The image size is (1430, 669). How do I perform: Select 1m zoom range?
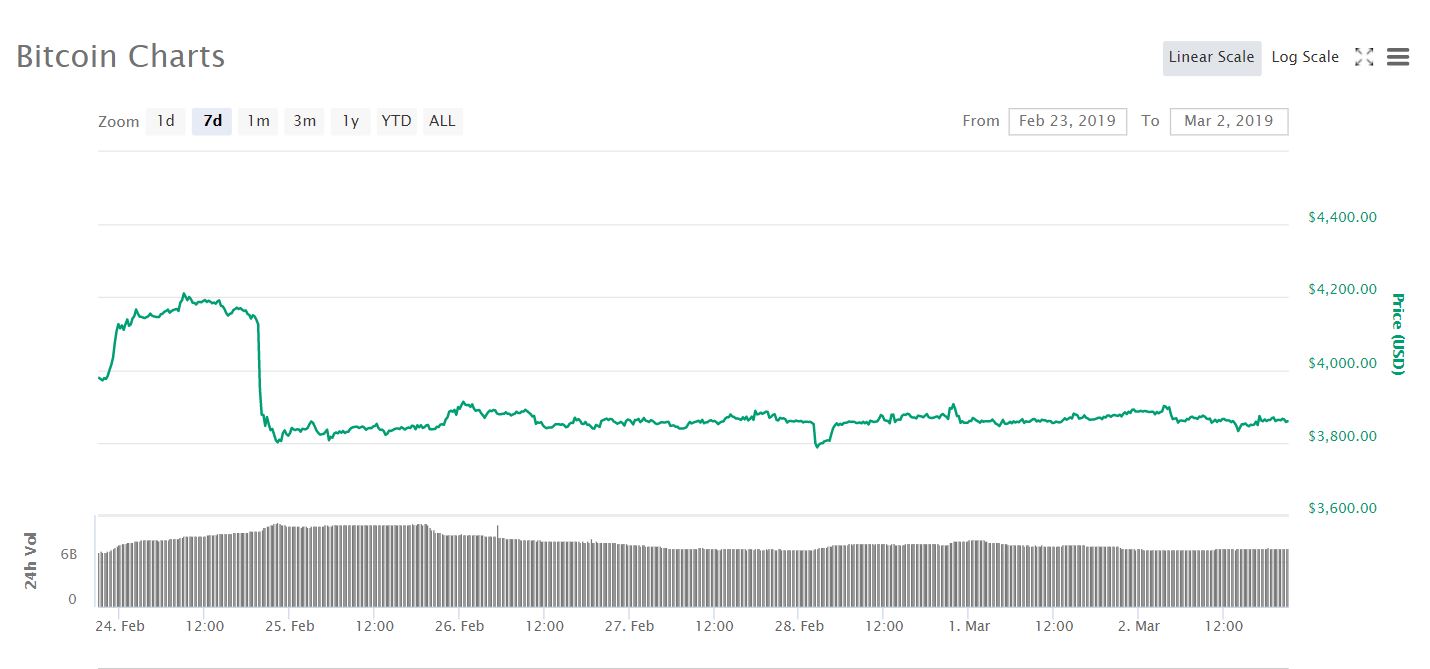pyautogui.click(x=258, y=121)
